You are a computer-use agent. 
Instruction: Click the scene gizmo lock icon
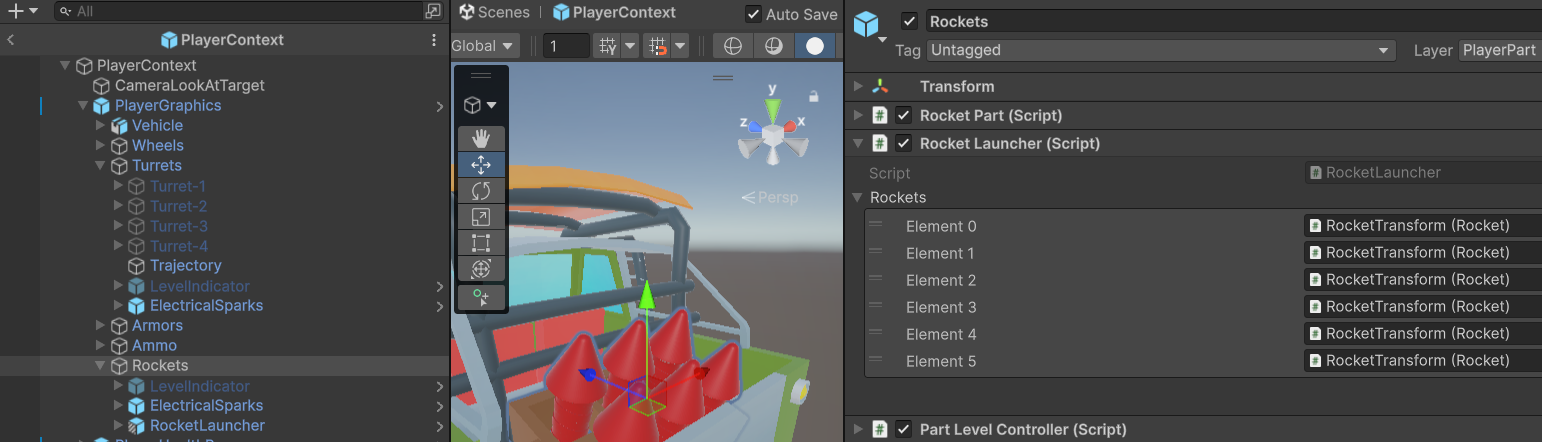tap(814, 97)
